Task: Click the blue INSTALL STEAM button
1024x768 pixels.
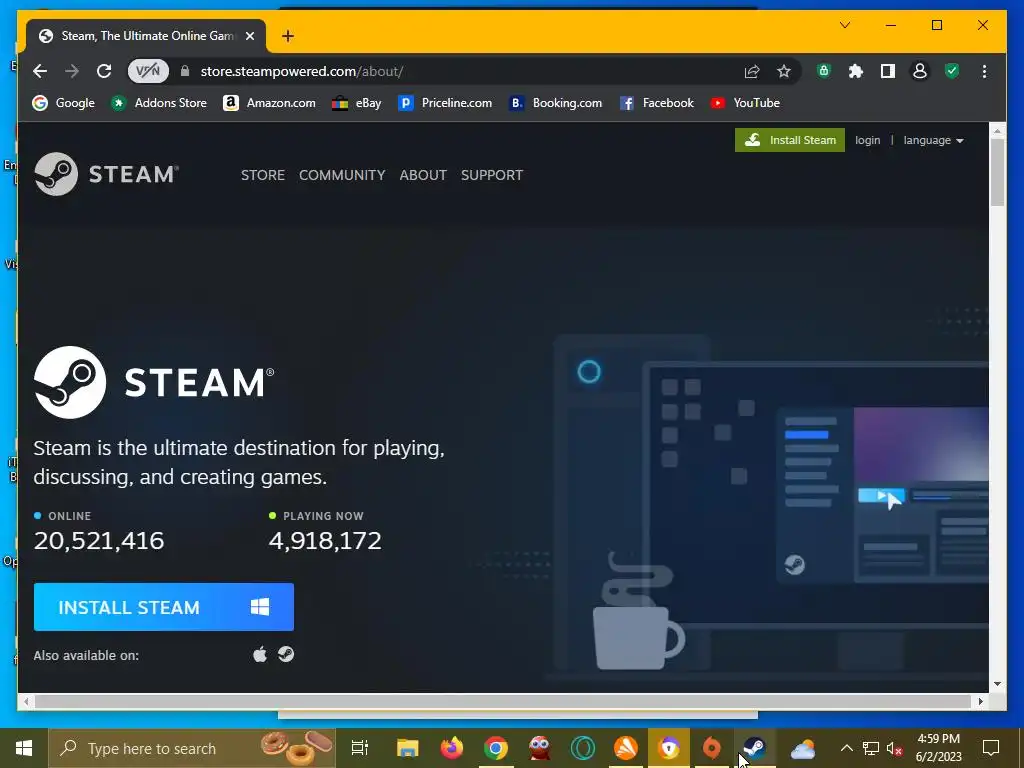Action: pyautogui.click(x=164, y=607)
